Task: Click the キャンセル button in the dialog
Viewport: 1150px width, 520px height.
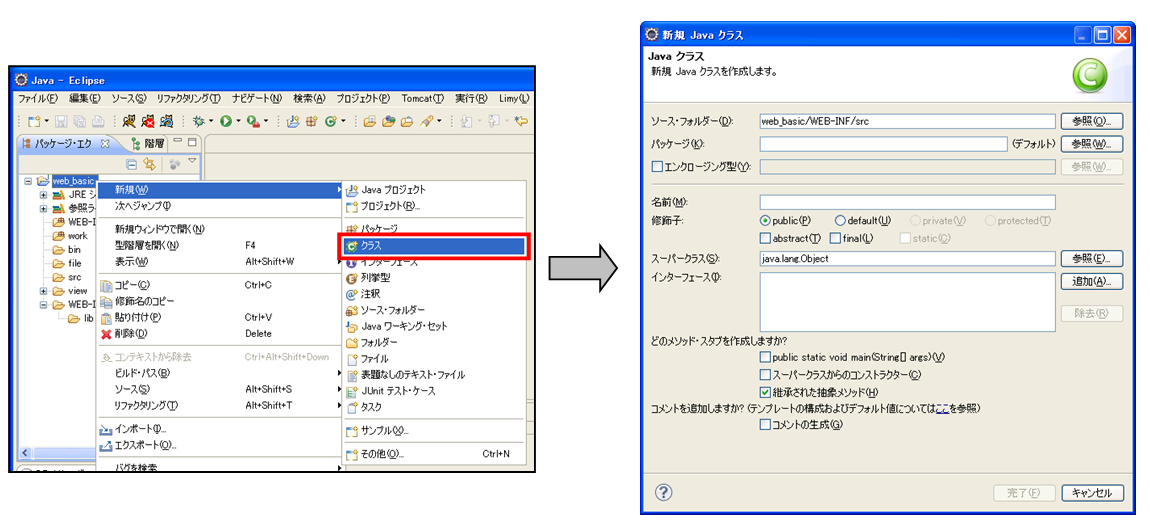Action: (1092, 493)
